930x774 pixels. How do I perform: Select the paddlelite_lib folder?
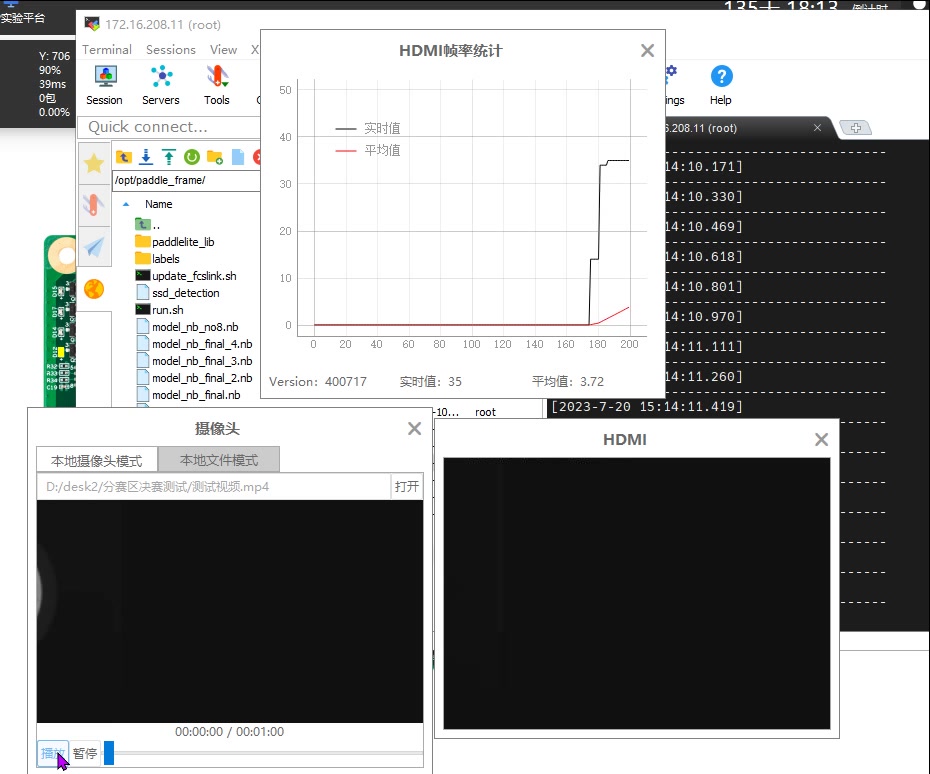click(x=182, y=242)
